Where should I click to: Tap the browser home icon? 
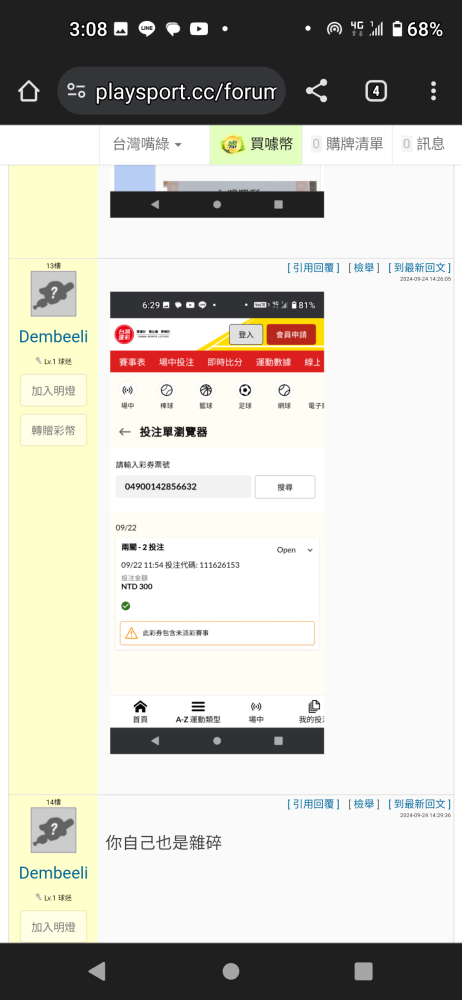click(29, 91)
